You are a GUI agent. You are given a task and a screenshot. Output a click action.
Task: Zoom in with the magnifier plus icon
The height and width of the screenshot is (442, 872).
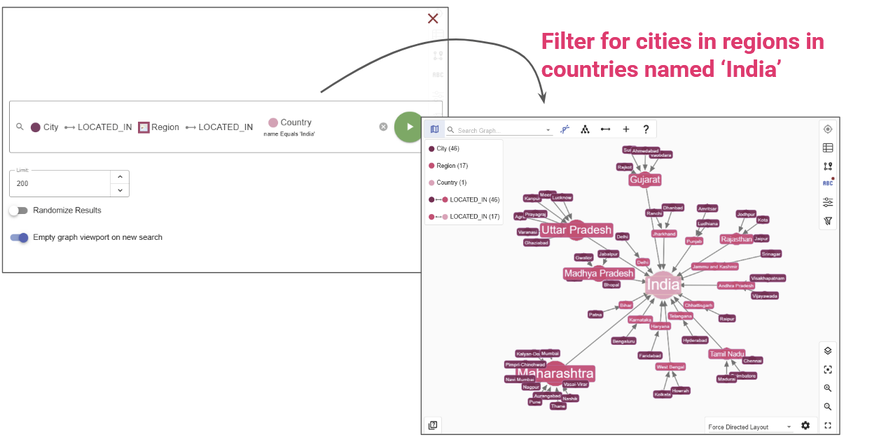[x=828, y=388]
